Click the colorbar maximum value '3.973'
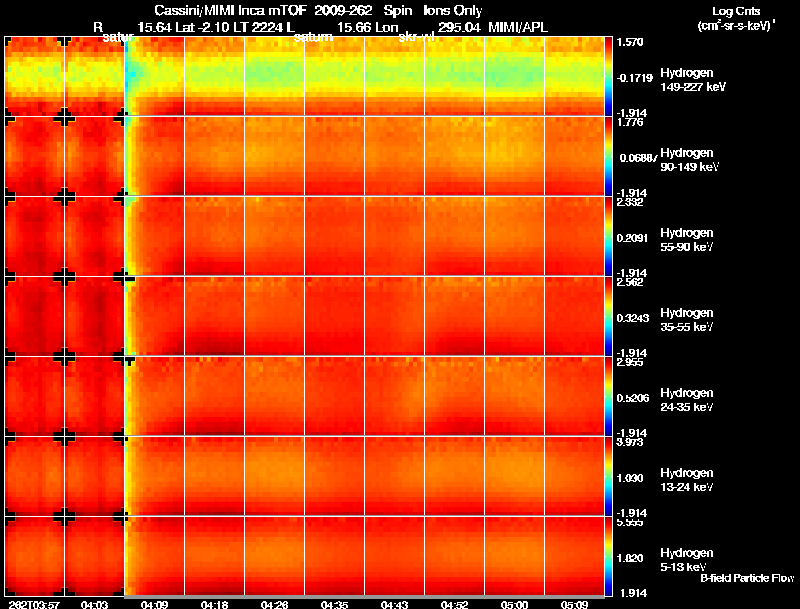800x609 pixels. point(631,442)
